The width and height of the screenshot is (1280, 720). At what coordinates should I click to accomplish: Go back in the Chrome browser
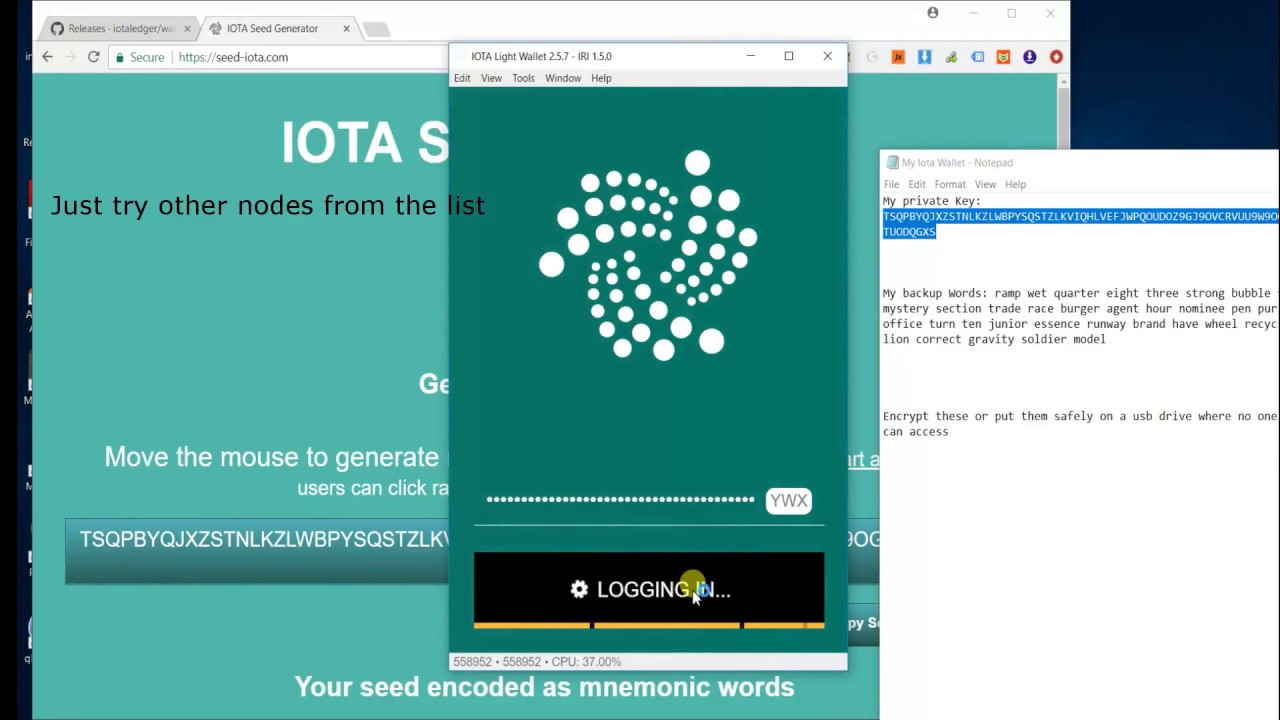pyautogui.click(x=47, y=57)
